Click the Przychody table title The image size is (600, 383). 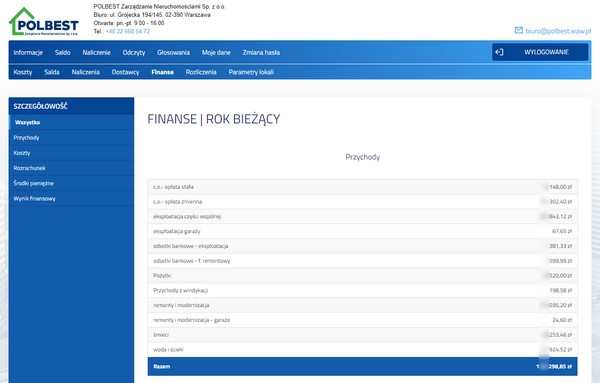[362, 157]
